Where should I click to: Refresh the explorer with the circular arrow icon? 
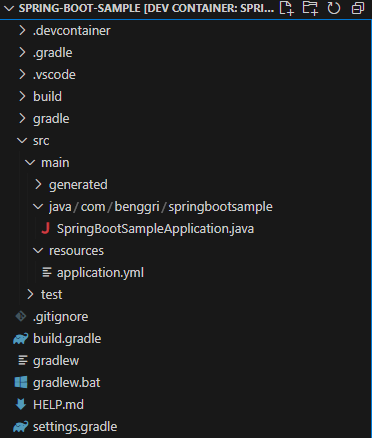(x=334, y=8)
